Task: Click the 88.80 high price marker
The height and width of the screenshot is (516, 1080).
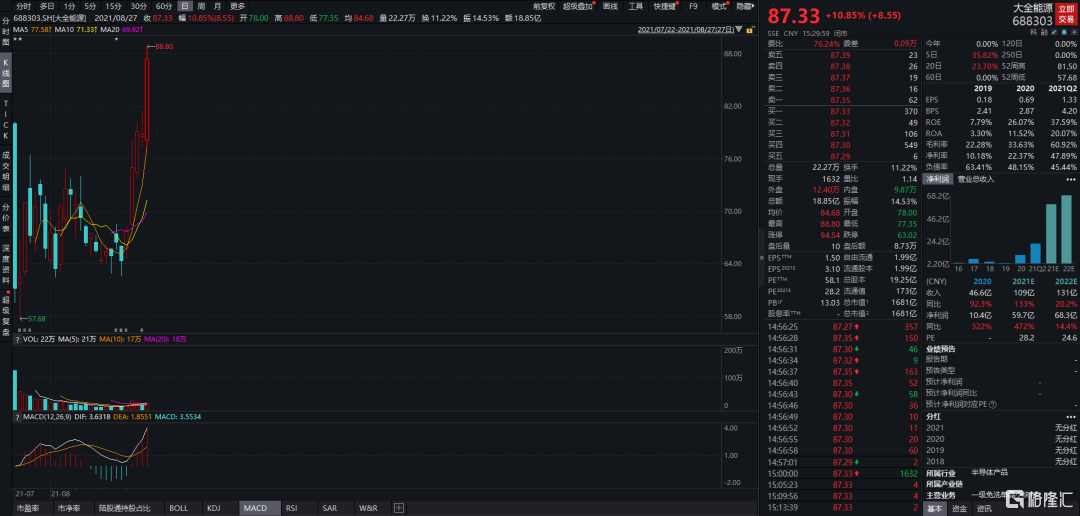Action: [x=164, y=46]
